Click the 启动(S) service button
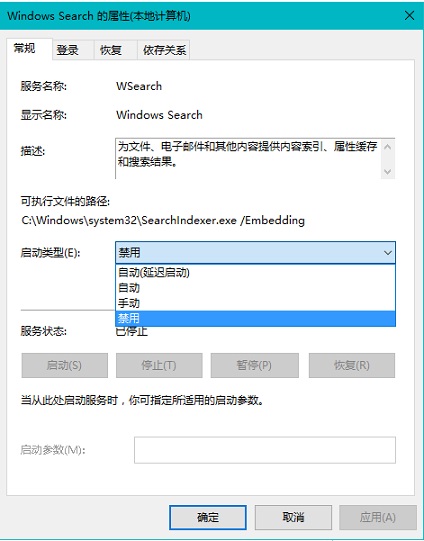Viewport: 424px width, 541px height. 65,365
